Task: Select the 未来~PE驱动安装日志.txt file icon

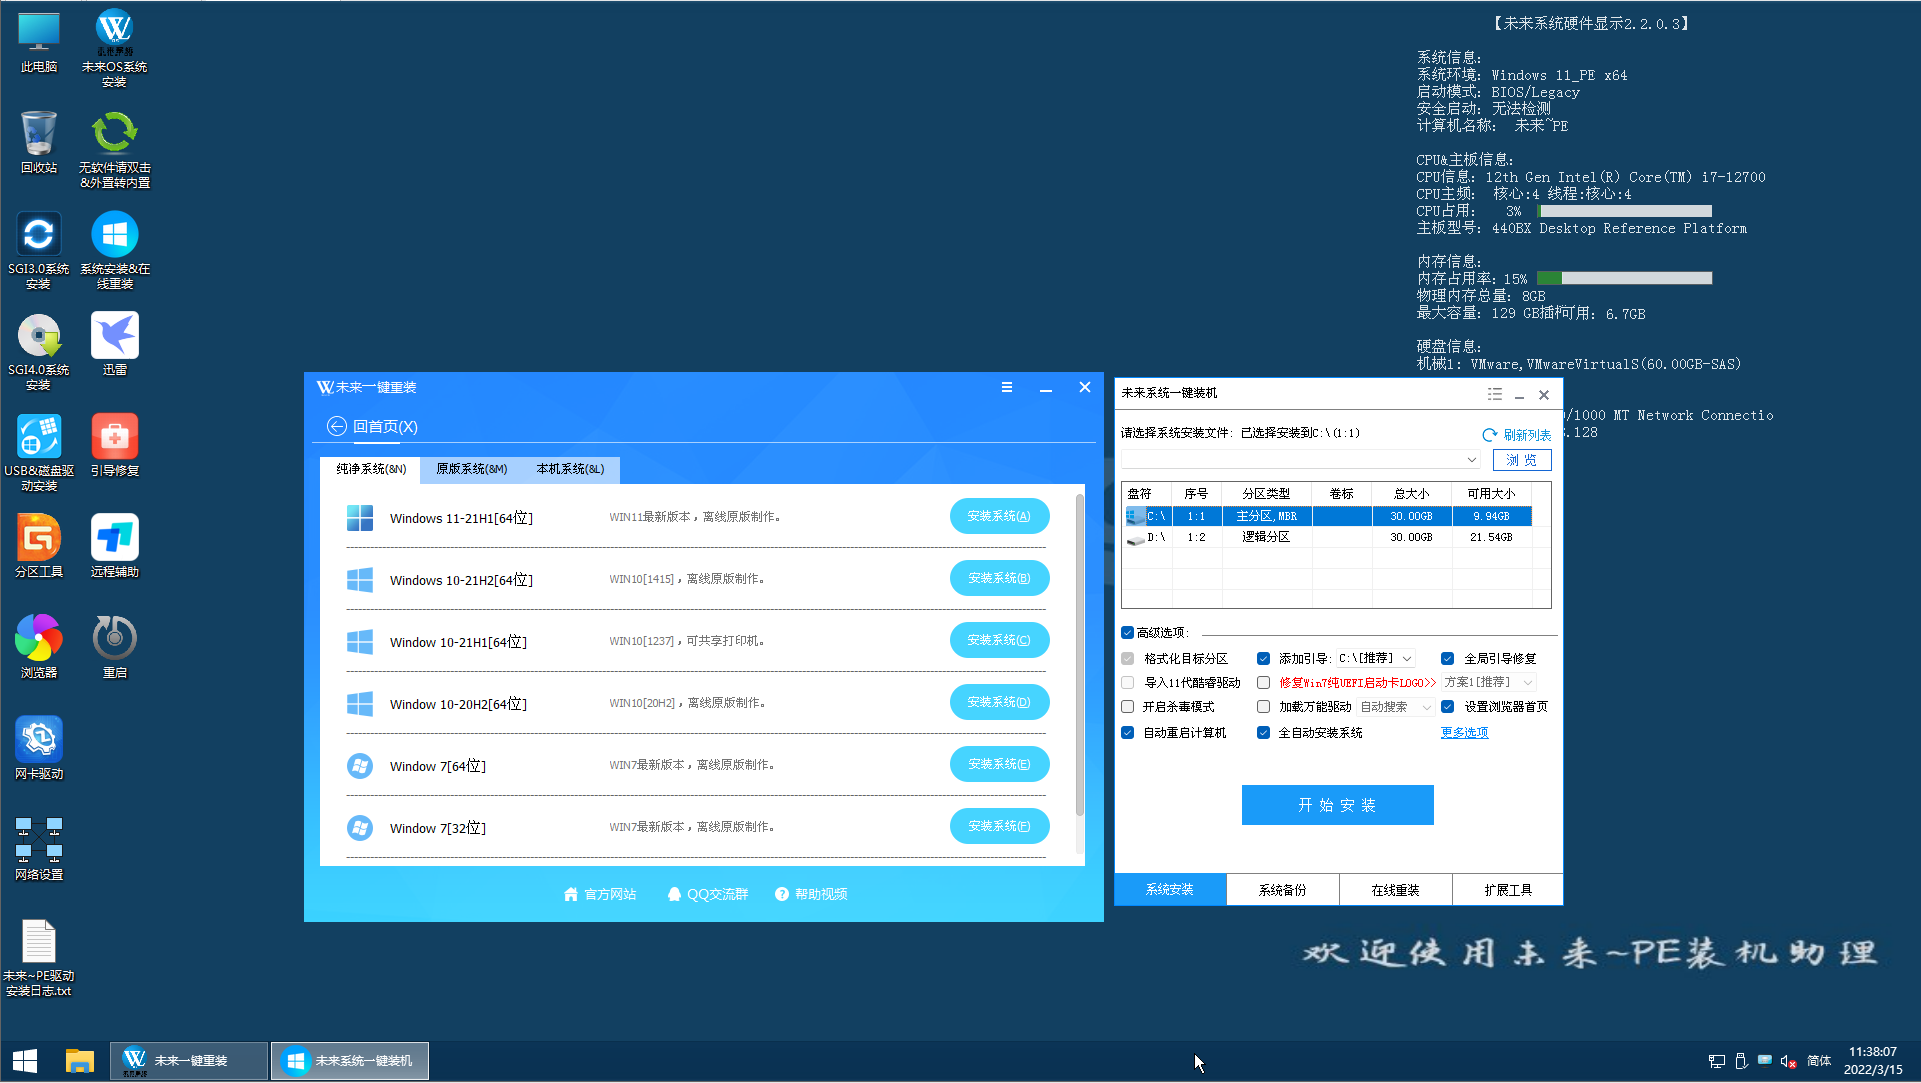Action: pos(39,958)
